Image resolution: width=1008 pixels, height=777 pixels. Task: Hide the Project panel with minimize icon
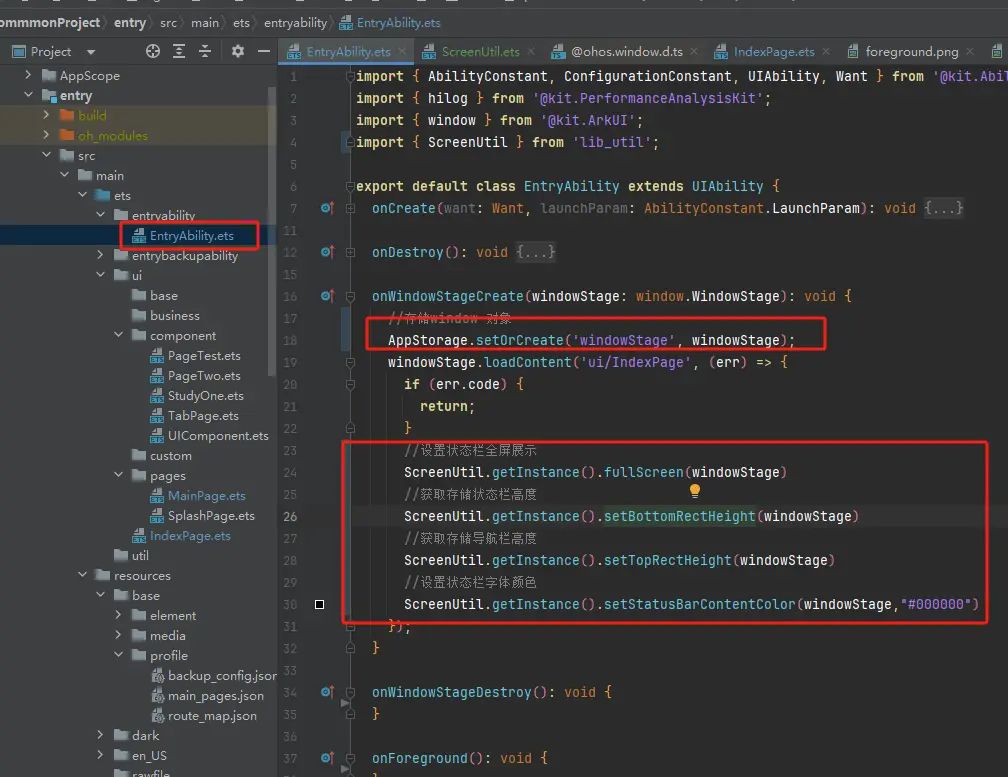click(264, 51)
